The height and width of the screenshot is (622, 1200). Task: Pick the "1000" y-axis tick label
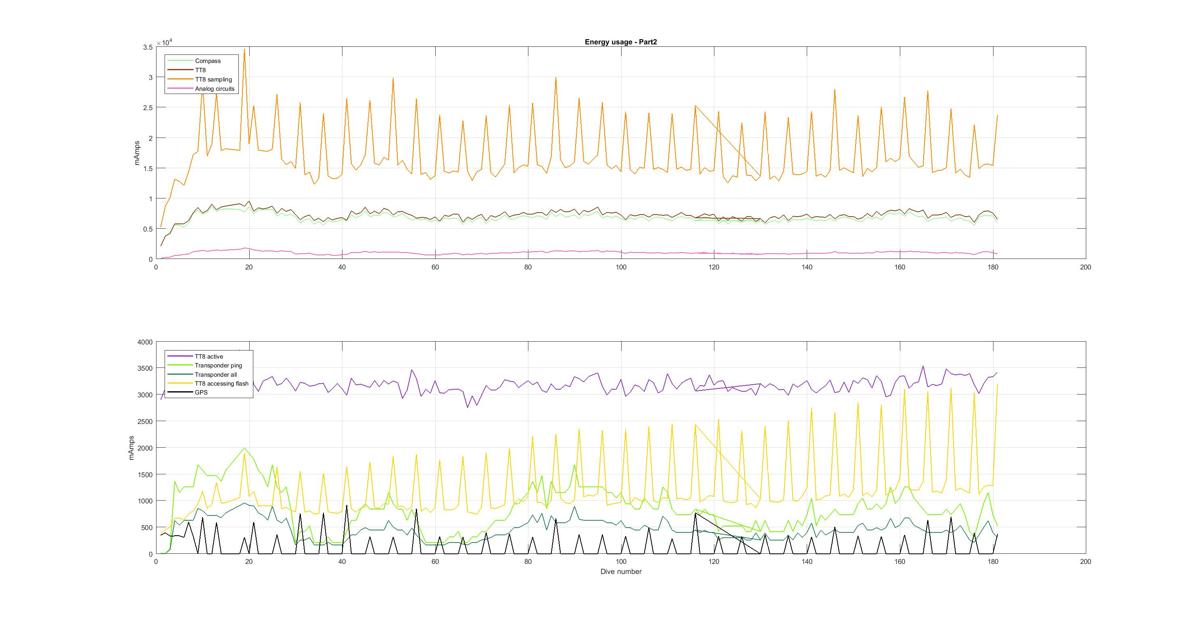point(143,501)
